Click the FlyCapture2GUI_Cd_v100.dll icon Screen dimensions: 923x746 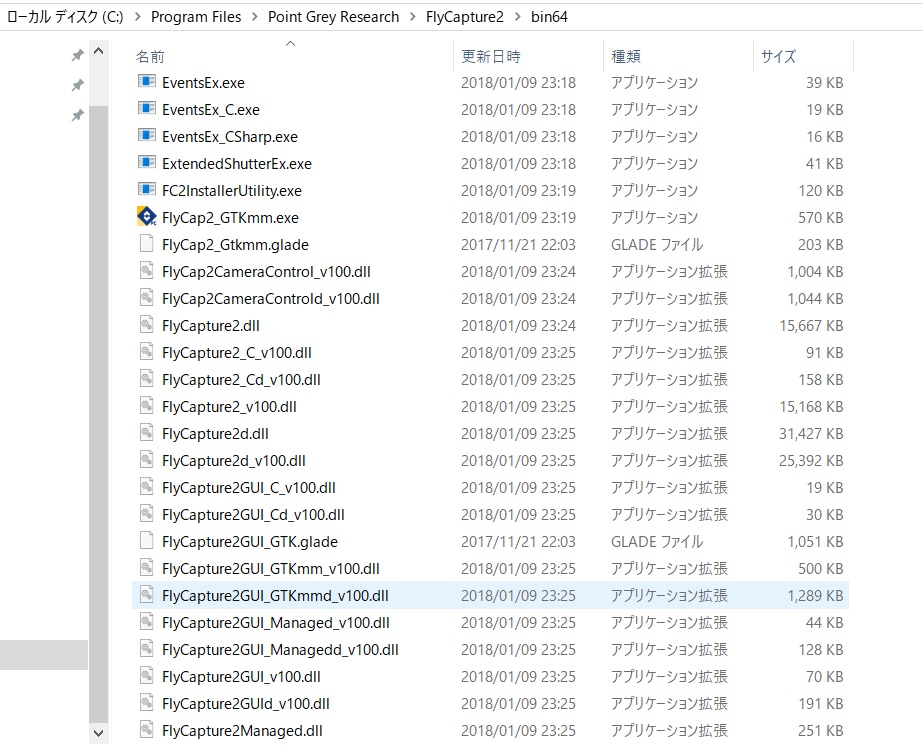[147, 514]
